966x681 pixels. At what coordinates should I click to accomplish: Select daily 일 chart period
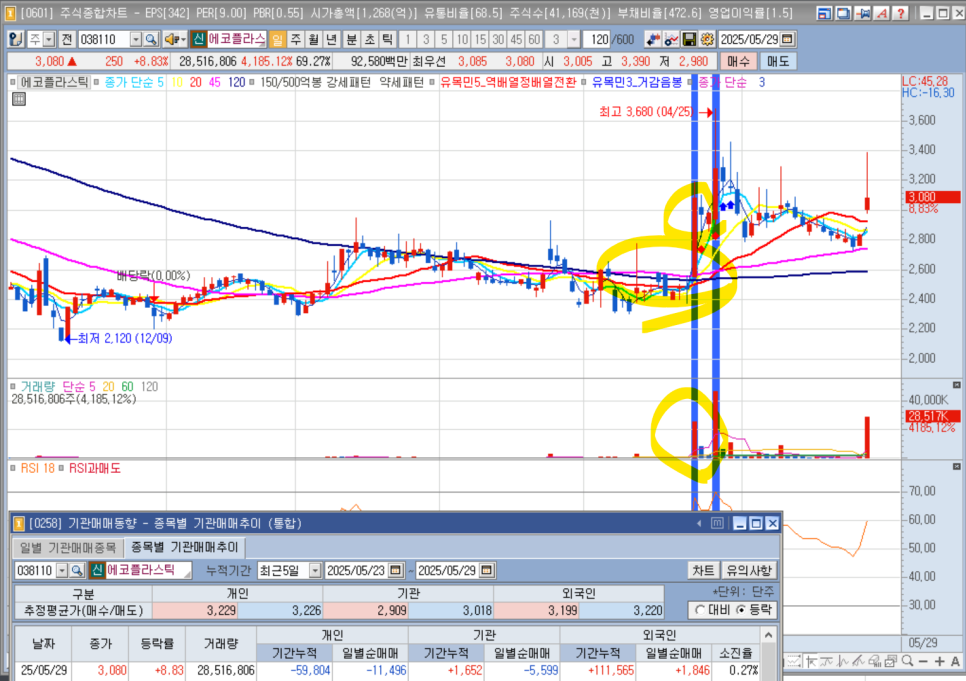point(277,39)
